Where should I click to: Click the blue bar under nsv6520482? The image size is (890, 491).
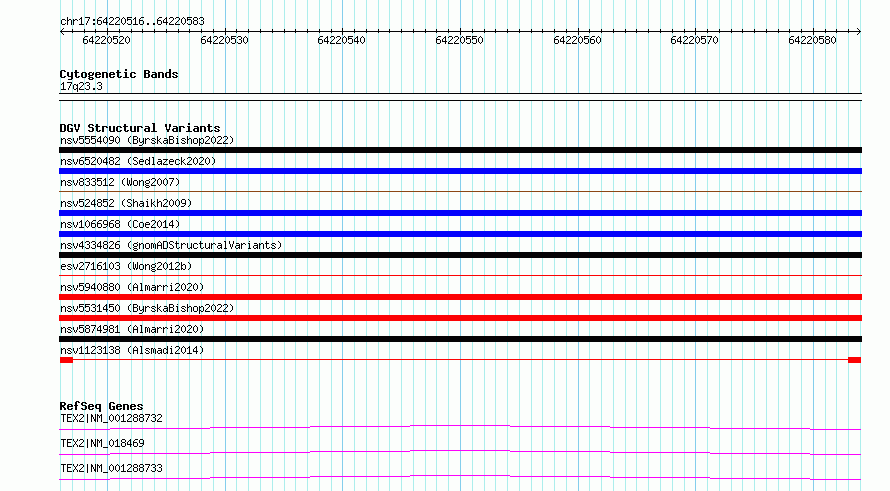[460, 171]
